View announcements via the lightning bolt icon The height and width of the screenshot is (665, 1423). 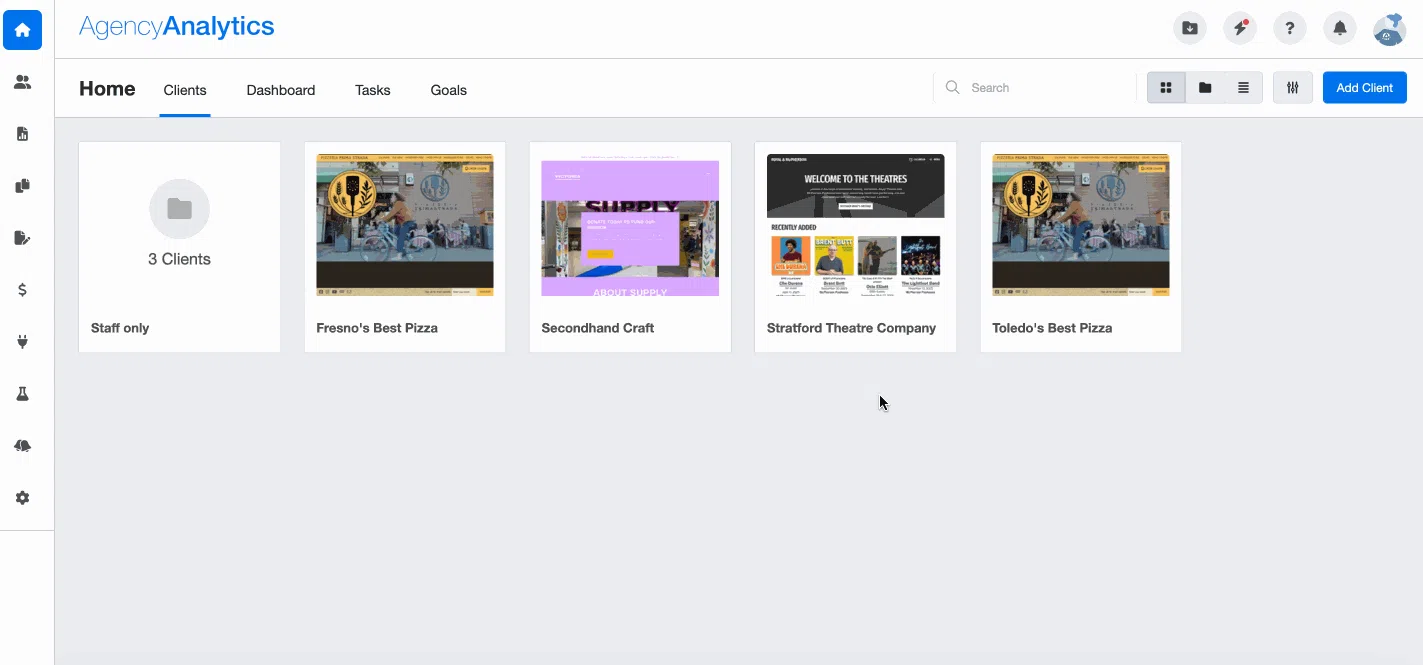point(1240,28)
